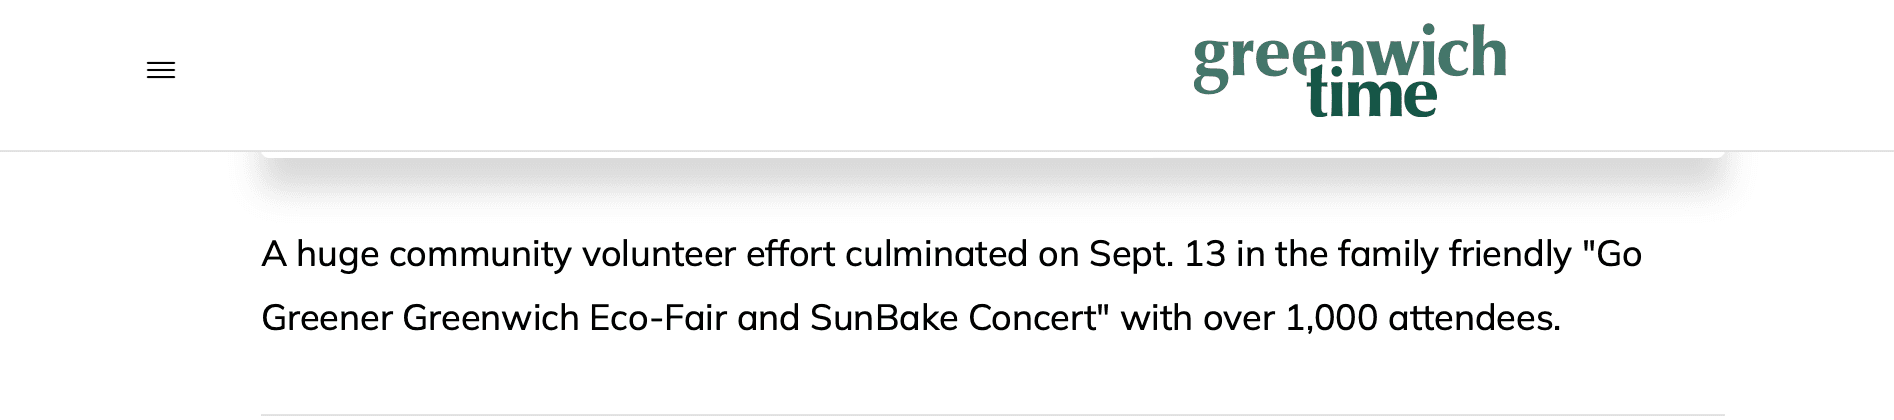Click the date "Sept. 13" in the text
Screen dimensions: 1894x420
[1157, 254]
